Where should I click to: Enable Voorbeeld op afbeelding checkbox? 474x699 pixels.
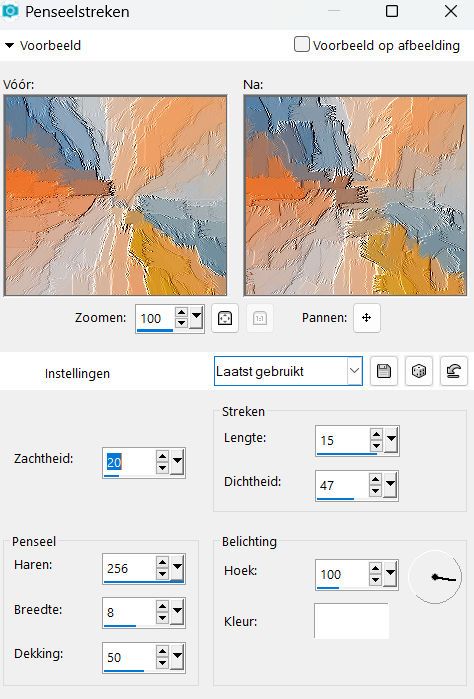302,45
